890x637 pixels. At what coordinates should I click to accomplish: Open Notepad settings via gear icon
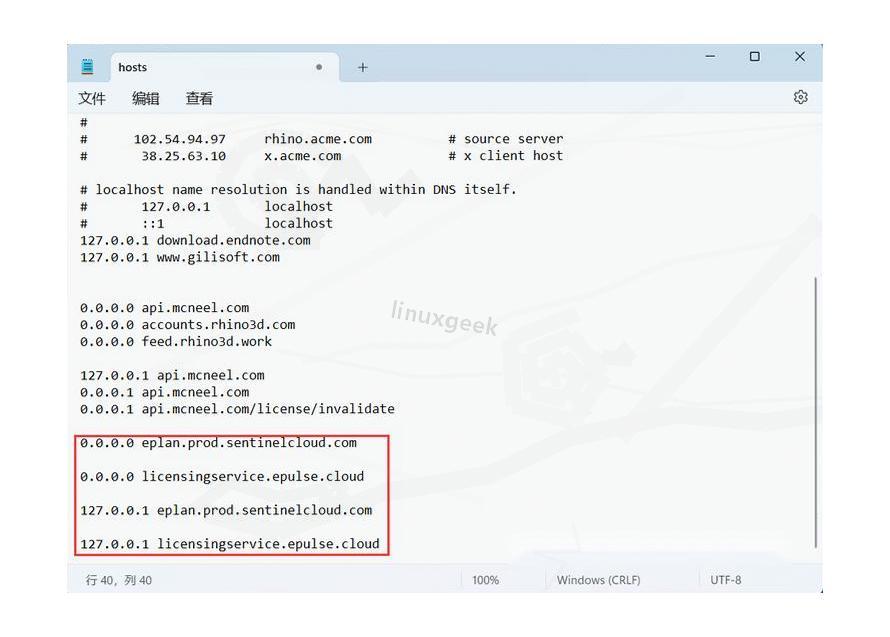[x=800, y=97]
